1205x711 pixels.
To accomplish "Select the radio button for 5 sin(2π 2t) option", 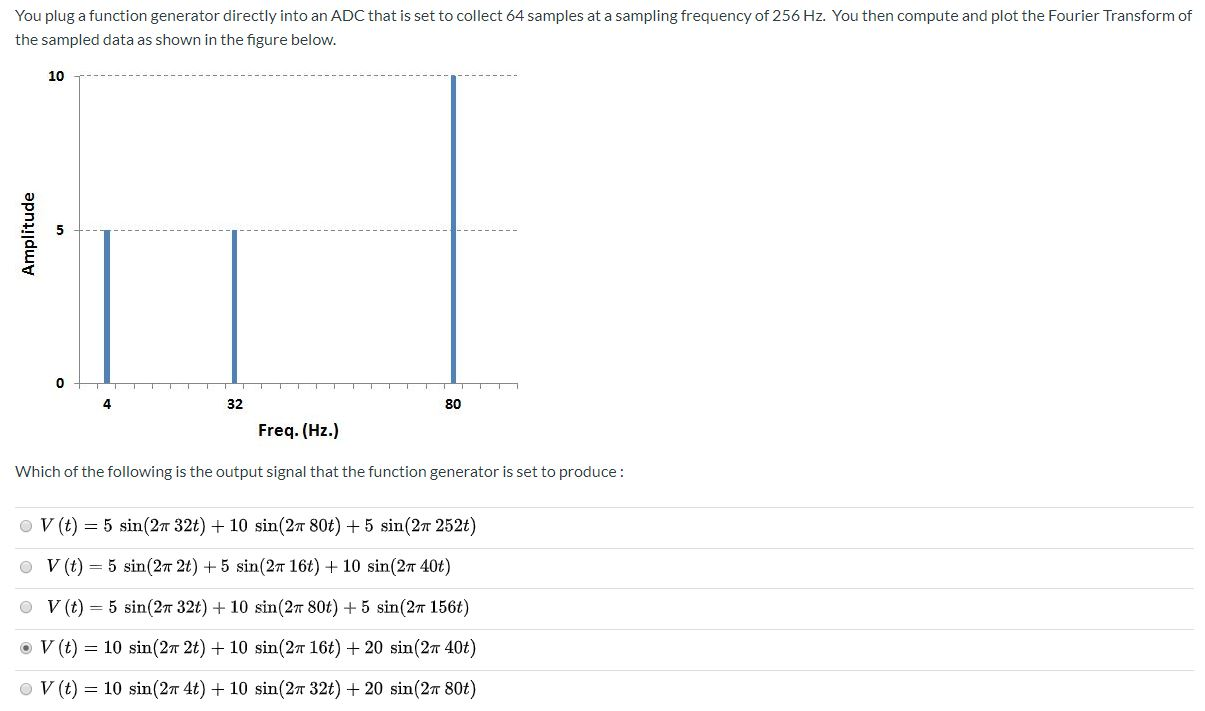I will (x=25, y=567).
